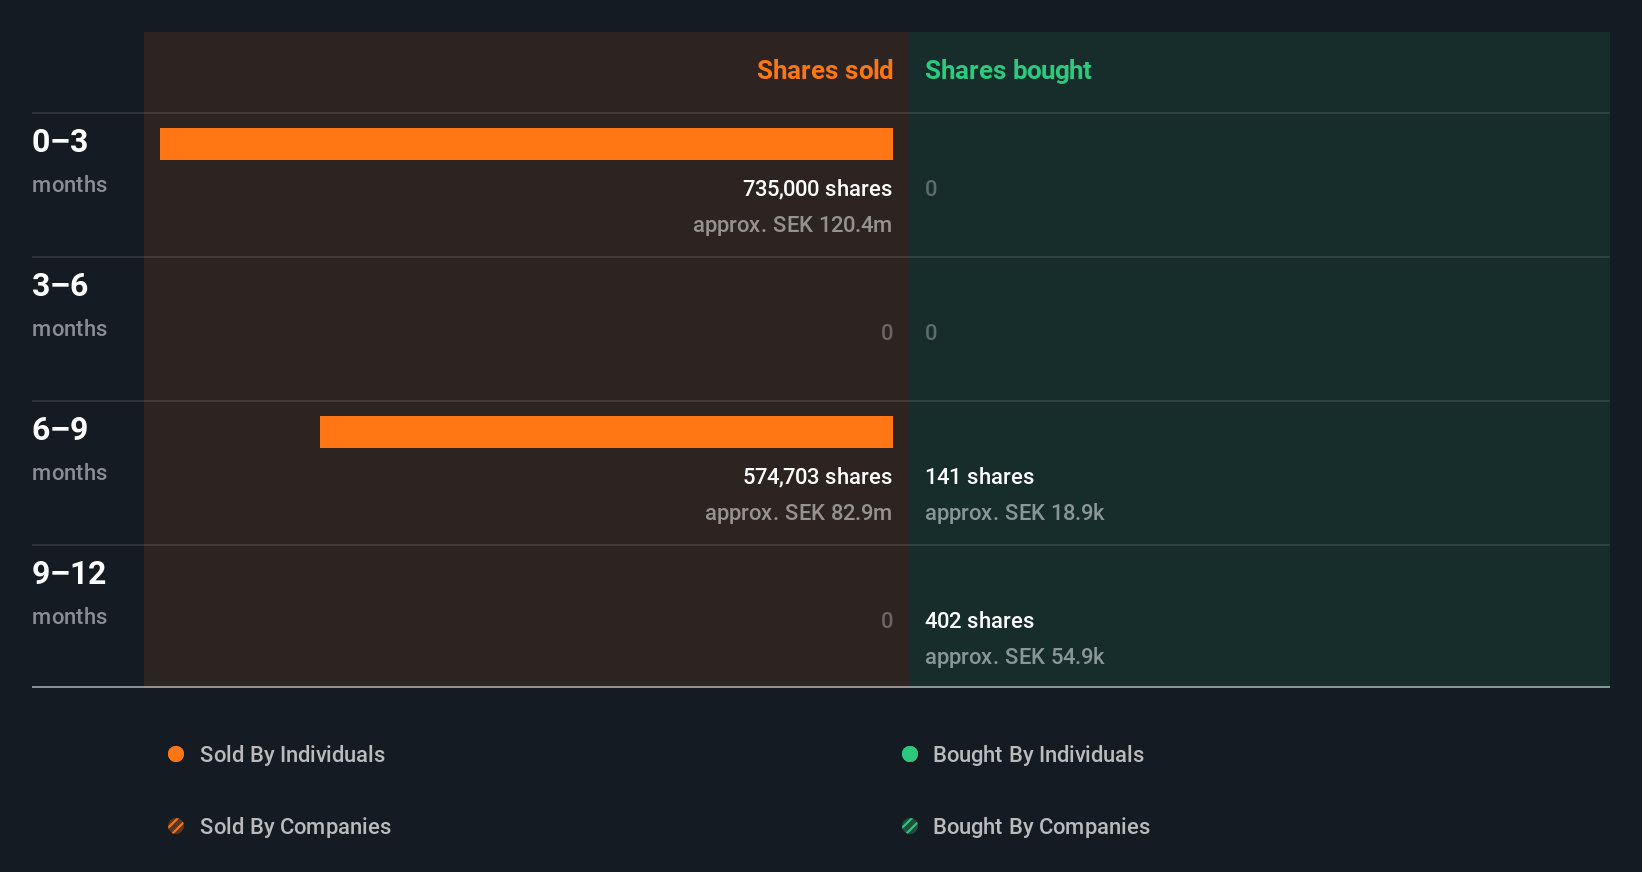1642x872 pixels.
Task: Toggle the Sold By Companies legend label
Action: 295,826
